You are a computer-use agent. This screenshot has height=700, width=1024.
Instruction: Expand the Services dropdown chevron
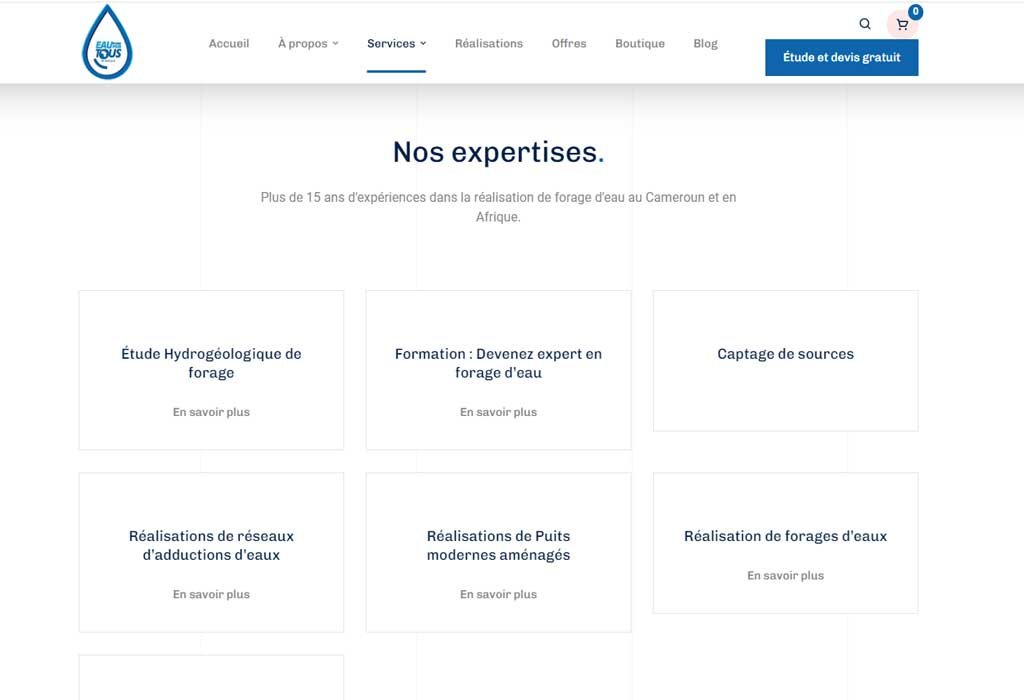coord(423,43)
